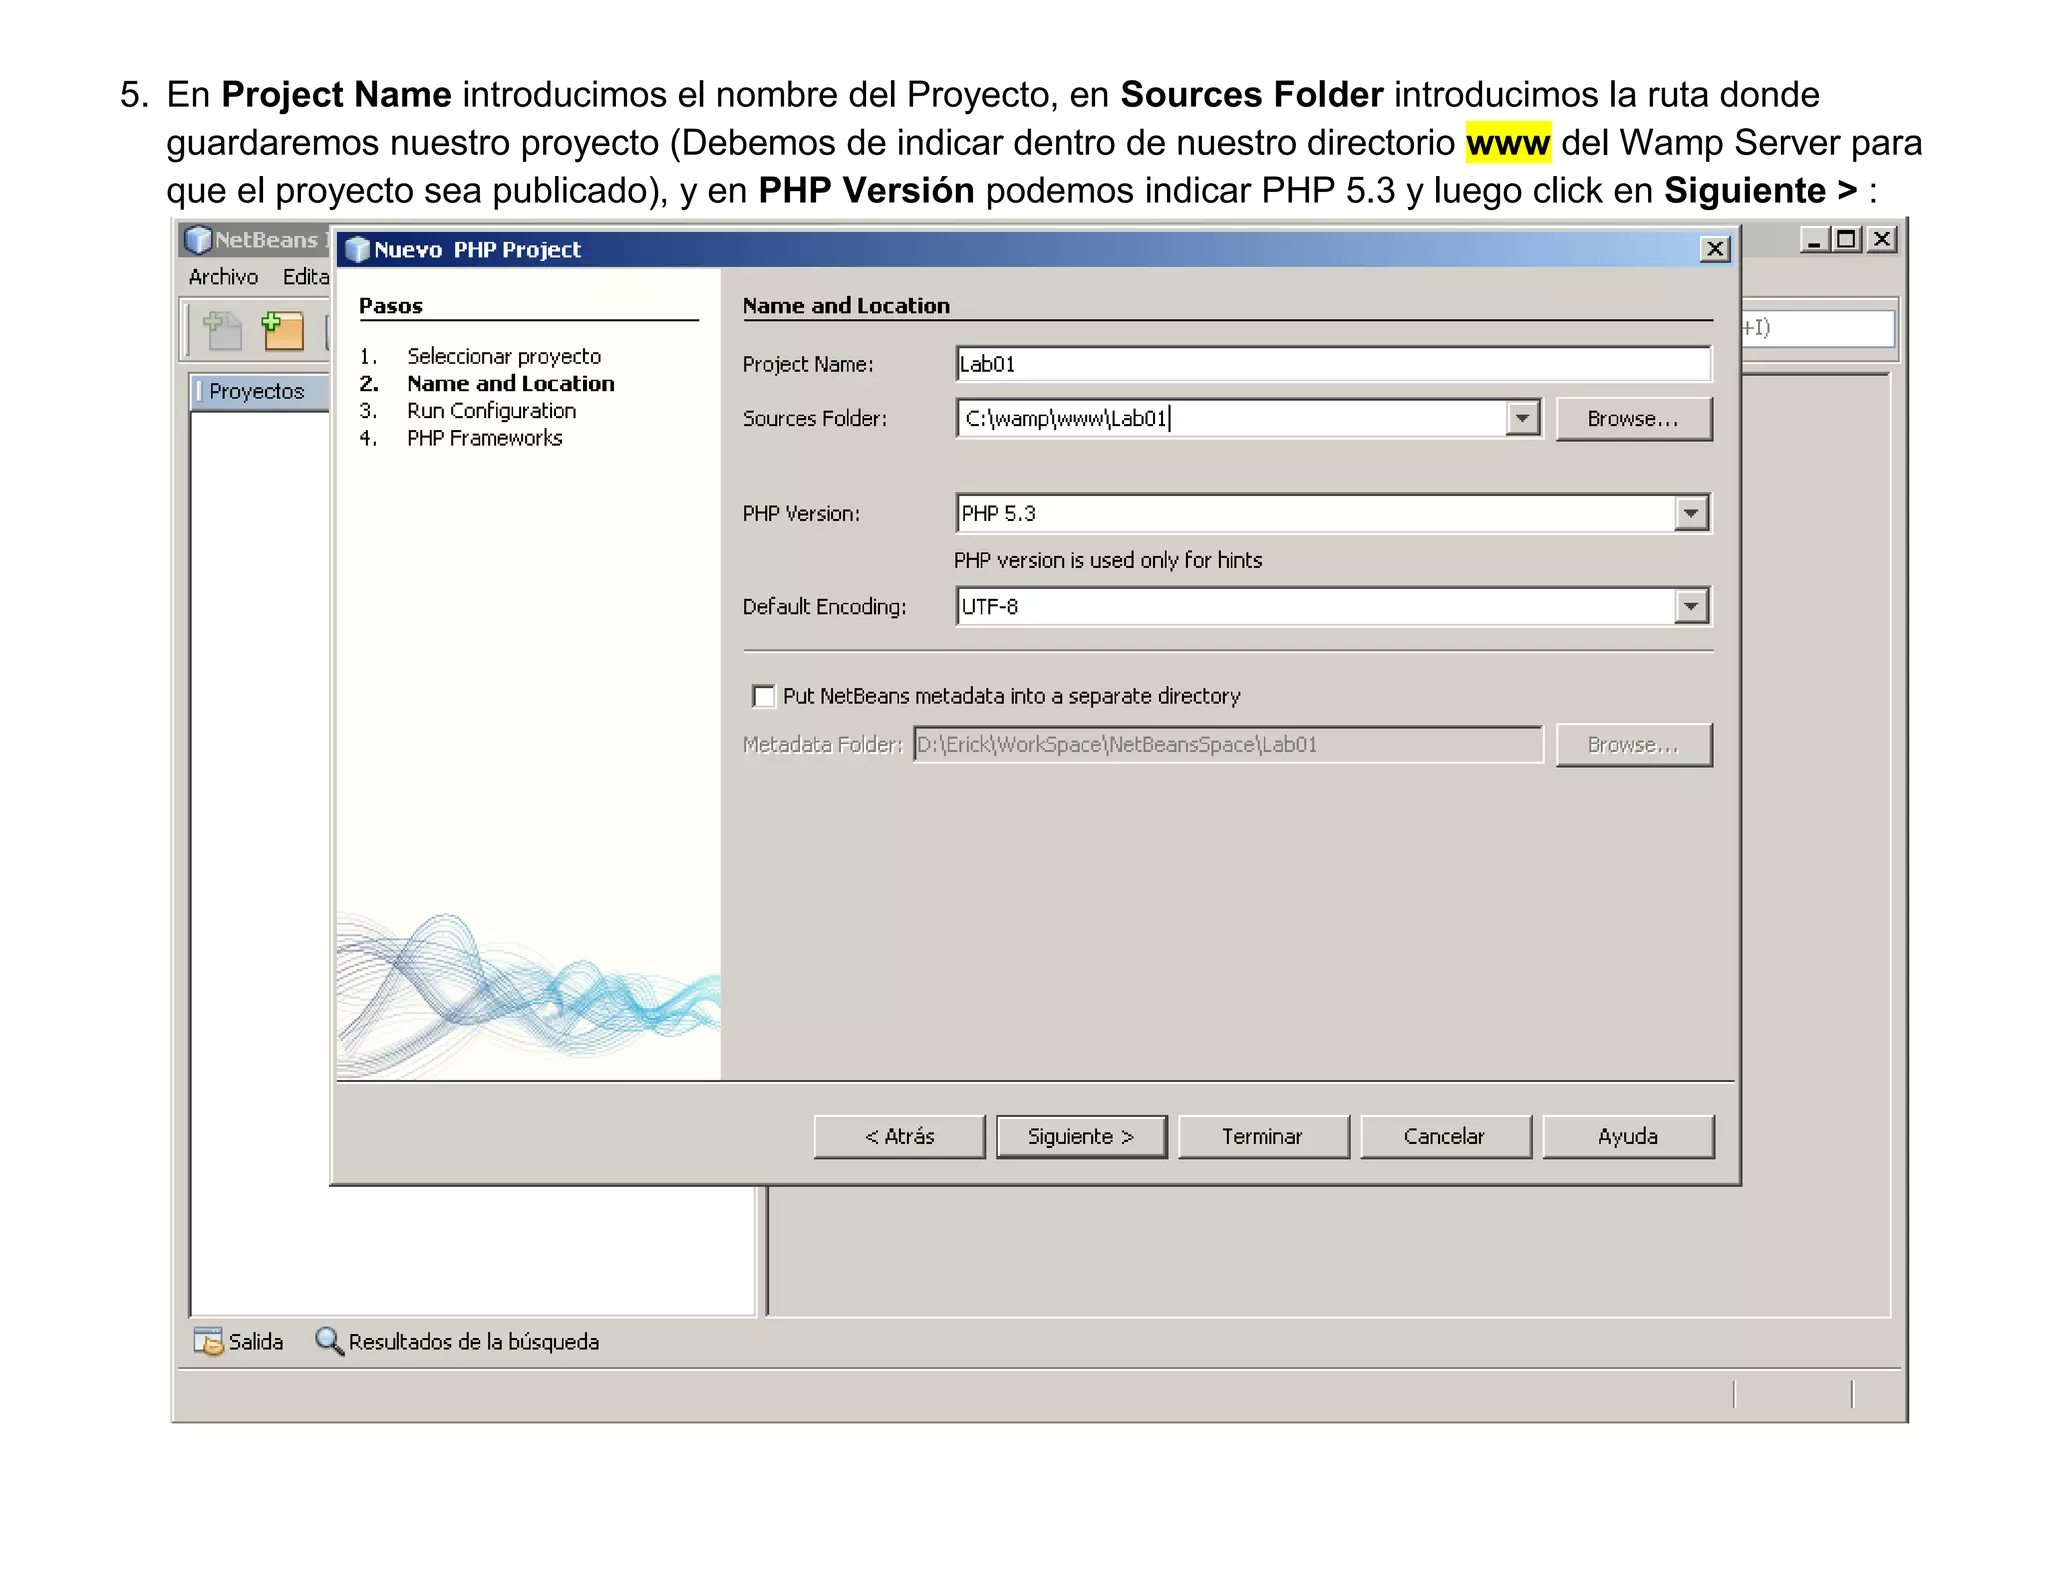
Task: Minimize the NetBeans main window
Action: coord(1814,239)
